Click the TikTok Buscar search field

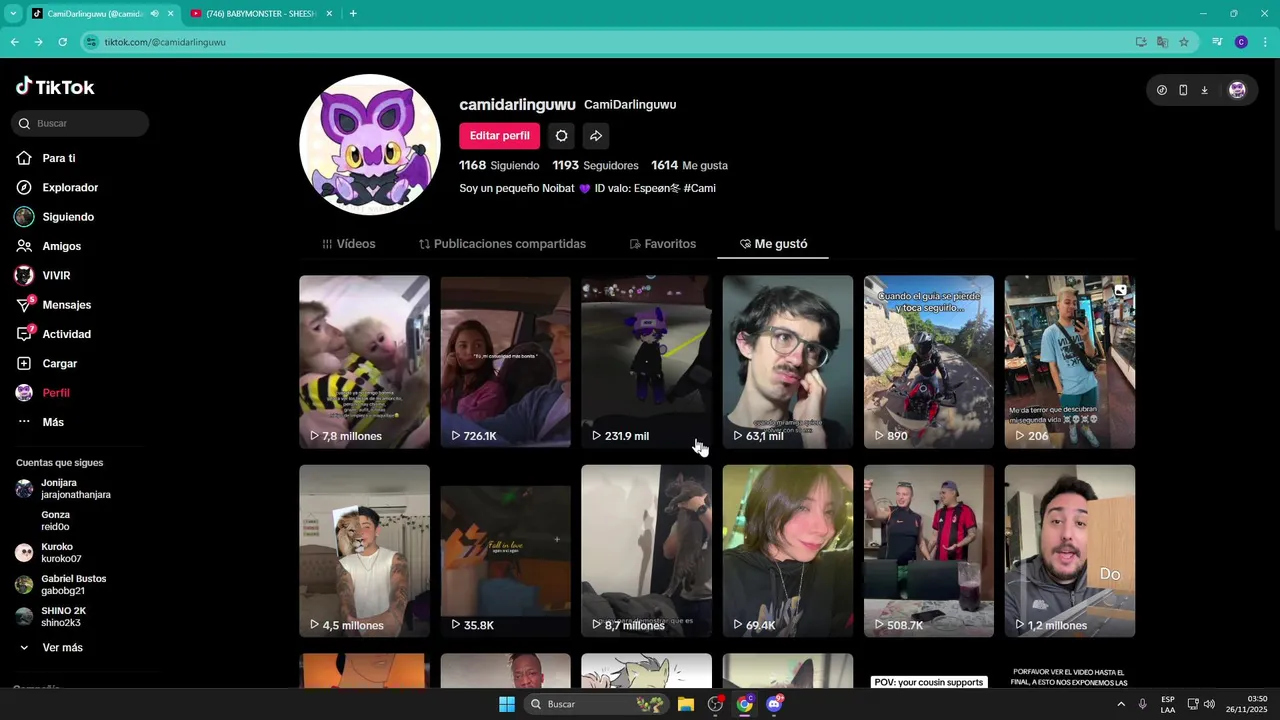80,123
